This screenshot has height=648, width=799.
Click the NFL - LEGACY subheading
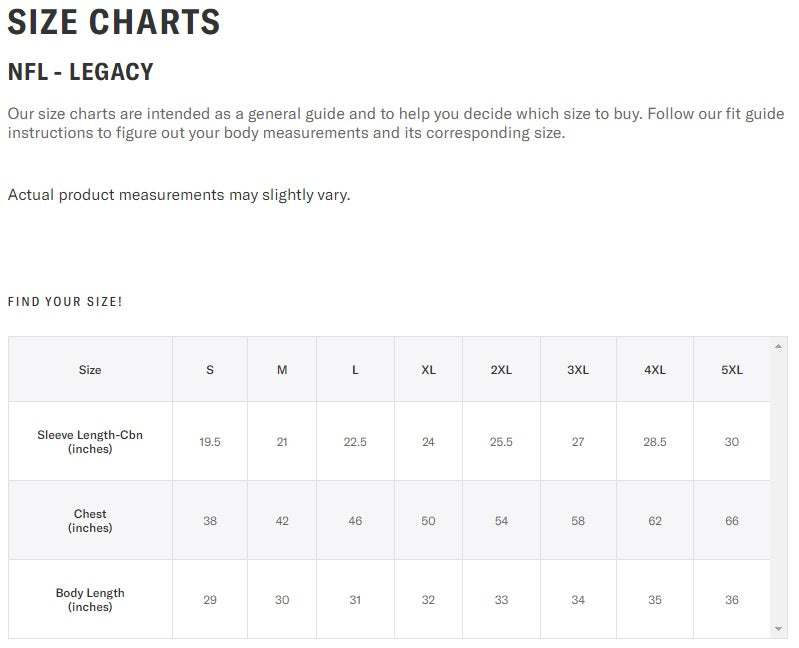(x=81, y=72)
